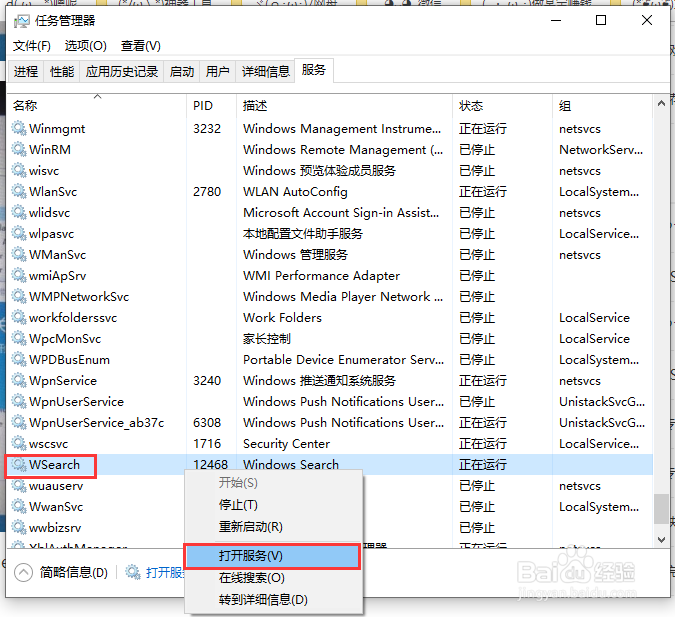Switch to the 进程 tab
This screenshot has width=675, height=617.
26,71
